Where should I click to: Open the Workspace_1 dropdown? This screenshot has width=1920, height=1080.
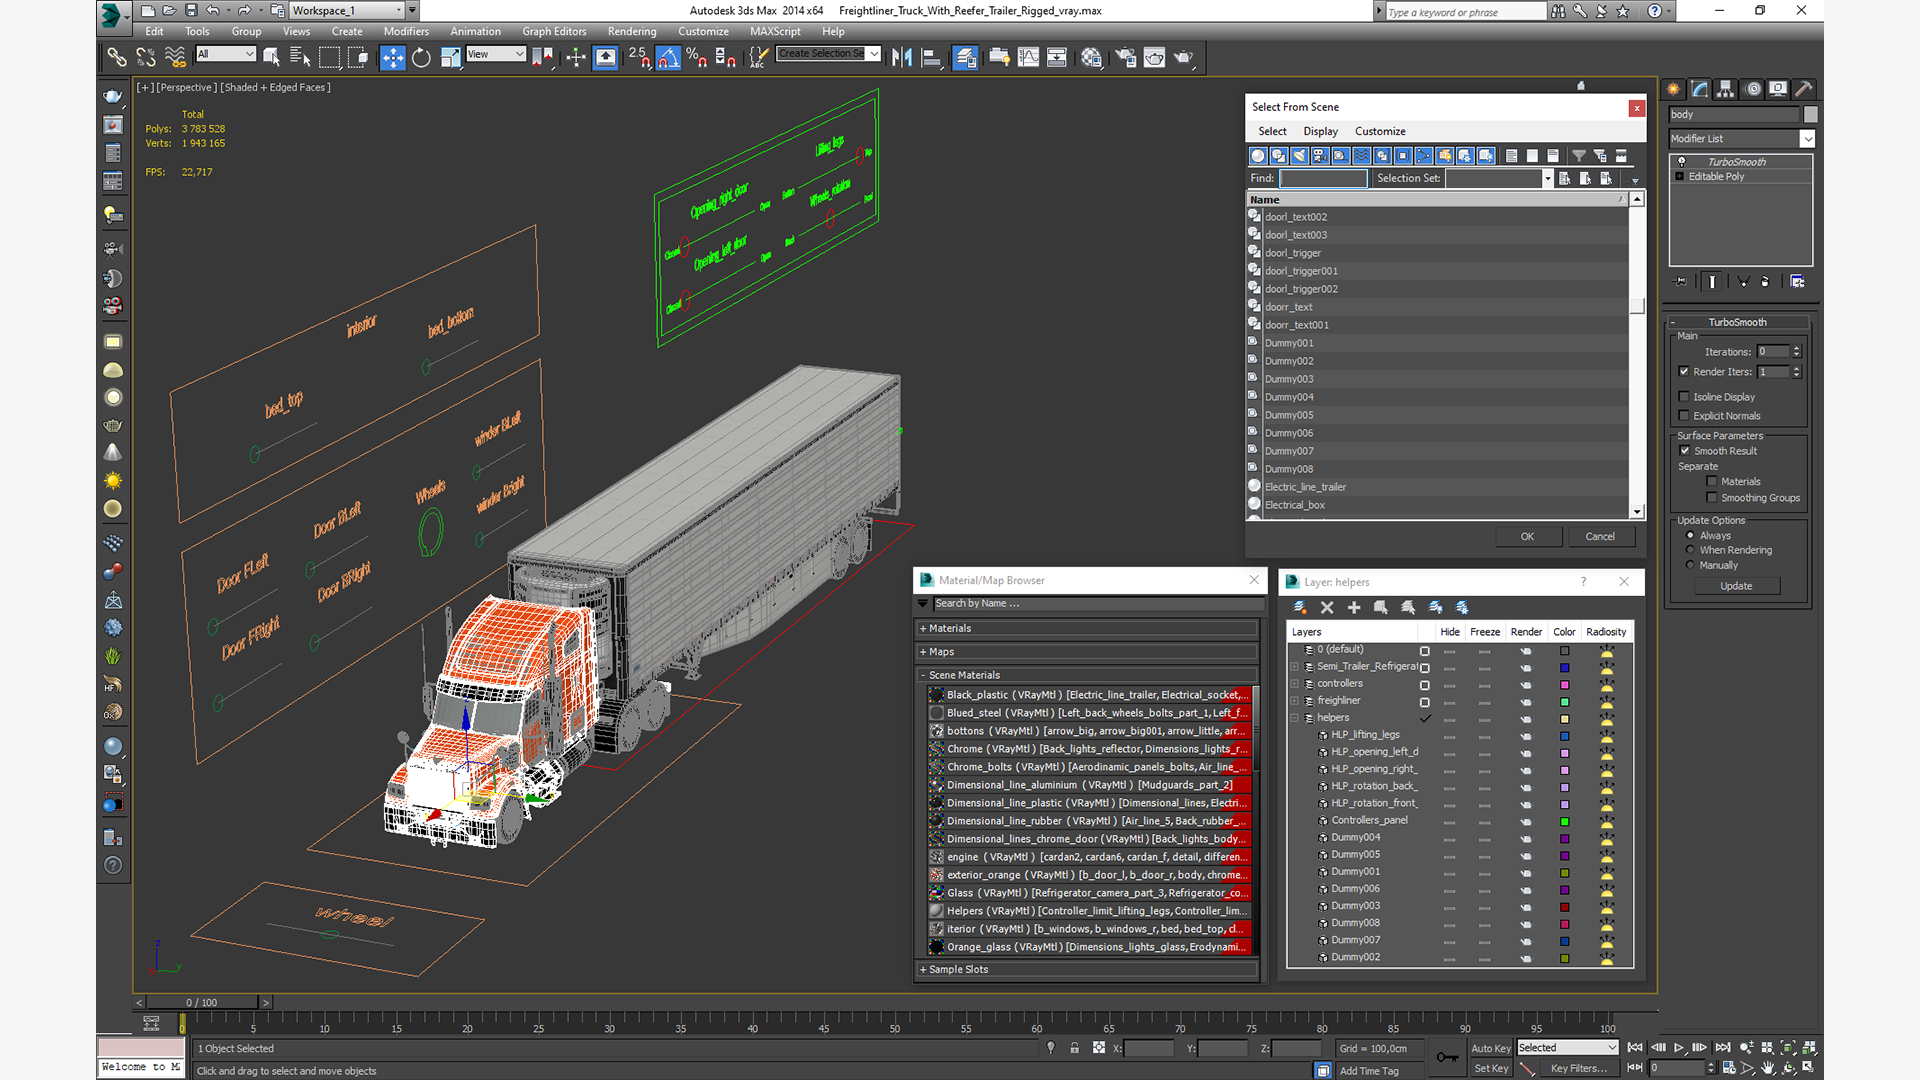click(x=345, y=10)
